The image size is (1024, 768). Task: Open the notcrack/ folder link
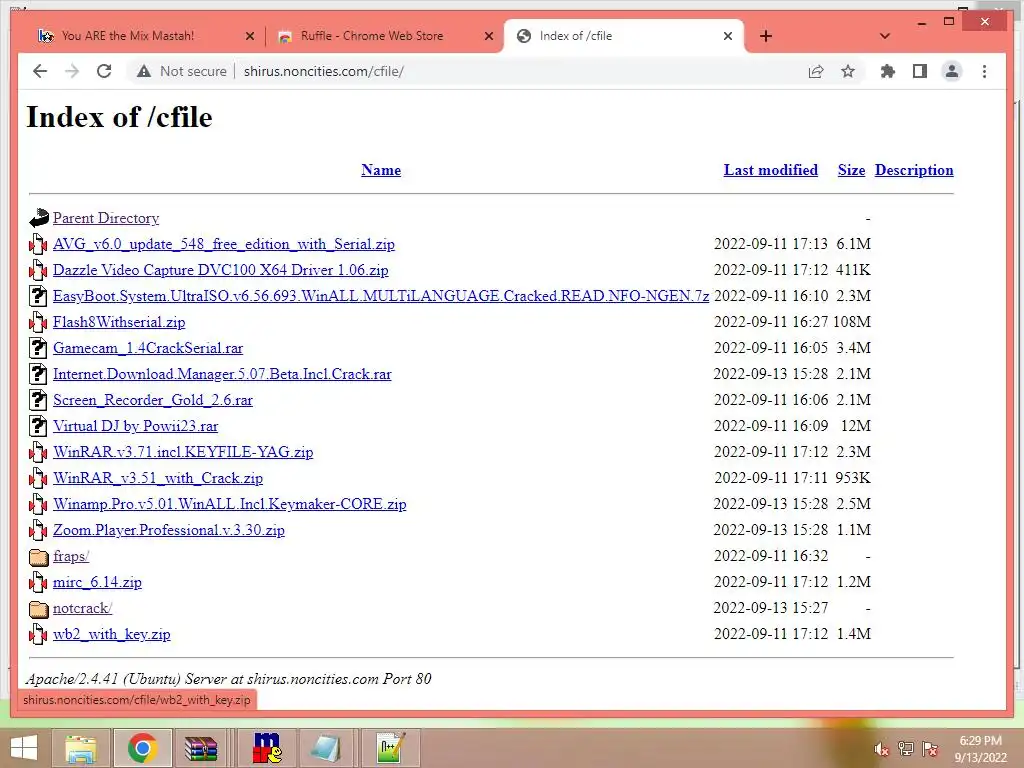[82, 608]
